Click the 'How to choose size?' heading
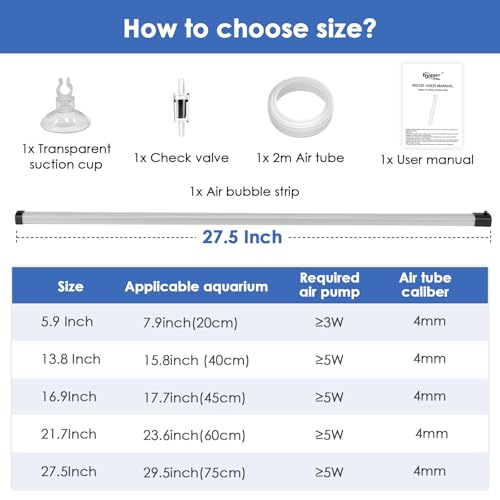500x500 pixels. tap(250, 29)
